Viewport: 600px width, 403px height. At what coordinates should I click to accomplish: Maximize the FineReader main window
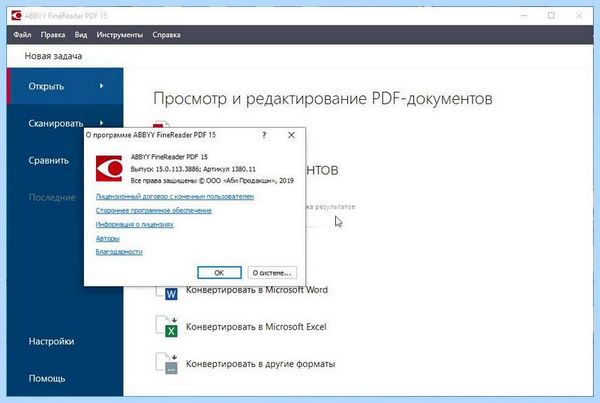[551, 16]
